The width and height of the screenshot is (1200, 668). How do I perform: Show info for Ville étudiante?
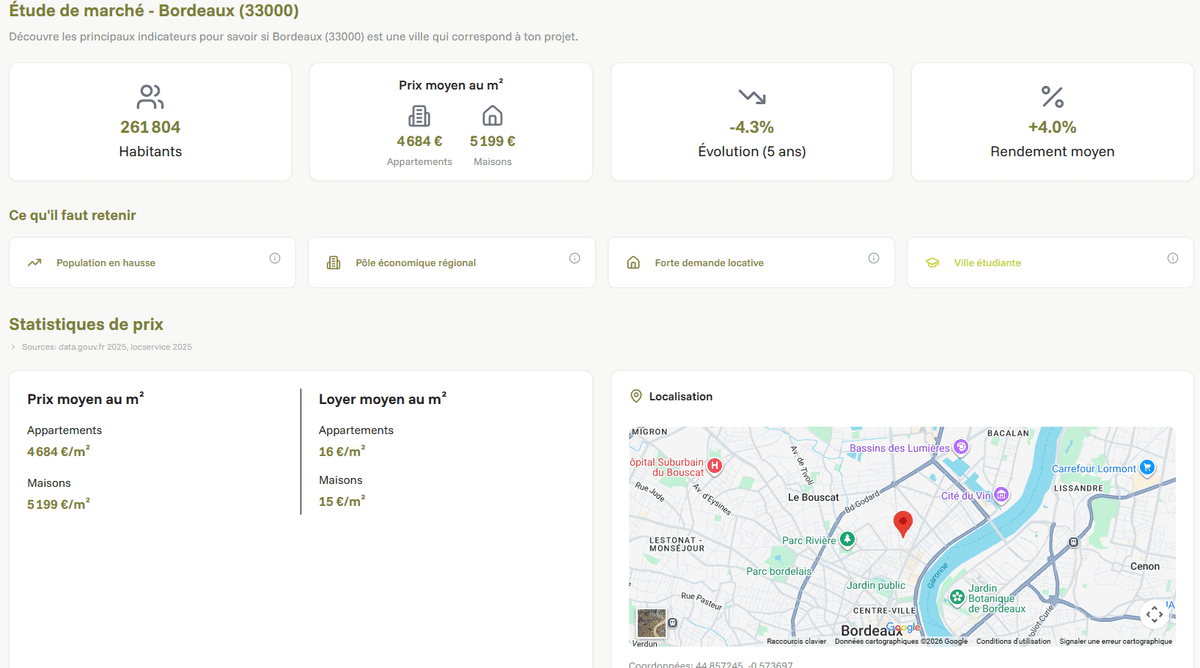click(1173, 258)
